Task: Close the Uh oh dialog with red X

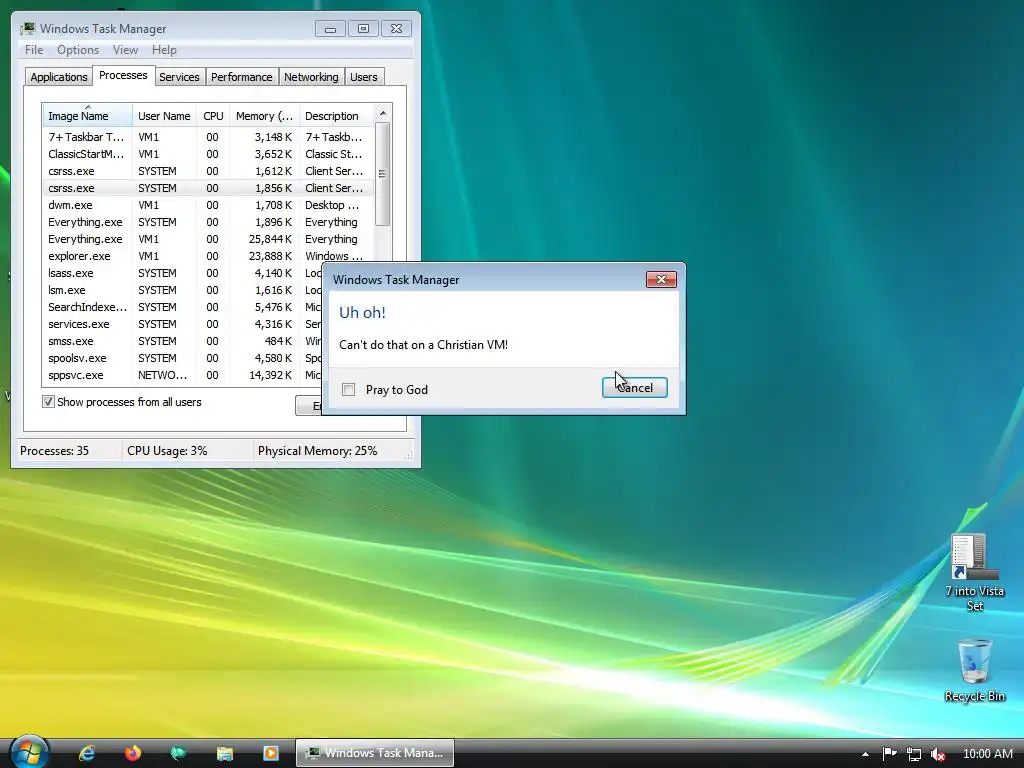Action: (661, 280)
